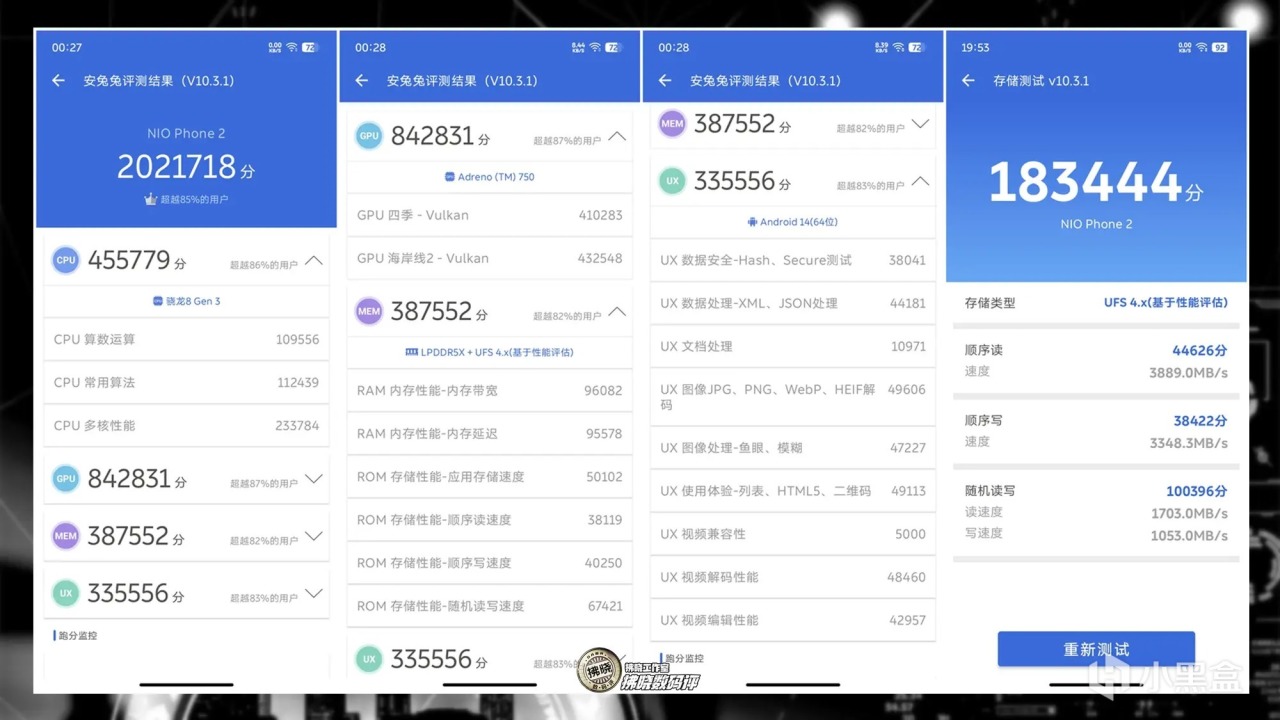The height and width of the screenshot is (720, 1280).
Task: Select CPU 算数运算 109556 row
Action: 187,339
